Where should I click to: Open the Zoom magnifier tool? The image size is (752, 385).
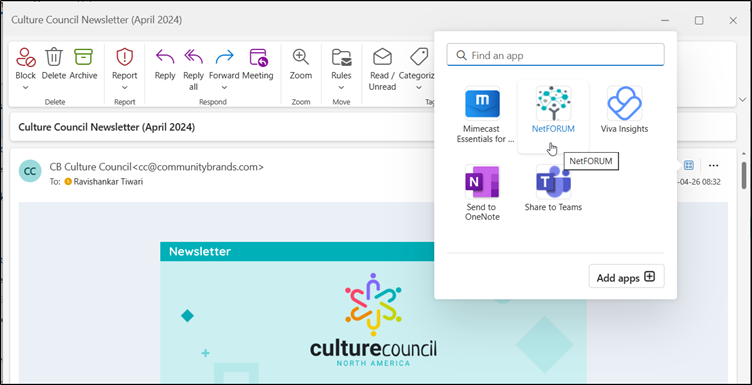click(301, 57)
